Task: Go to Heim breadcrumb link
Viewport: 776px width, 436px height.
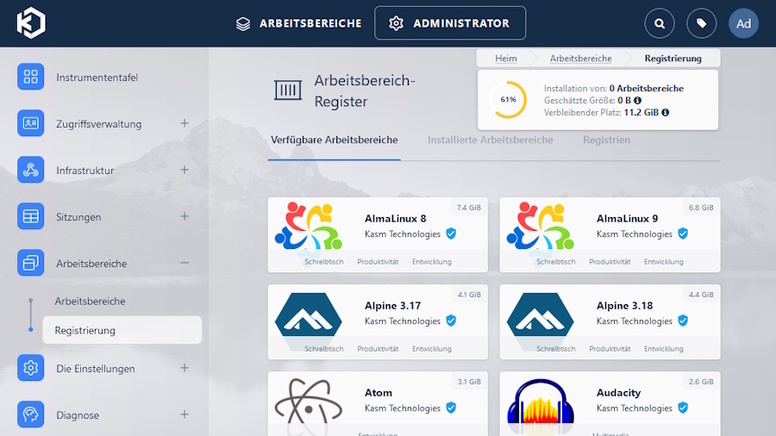Action: [506, 58]
